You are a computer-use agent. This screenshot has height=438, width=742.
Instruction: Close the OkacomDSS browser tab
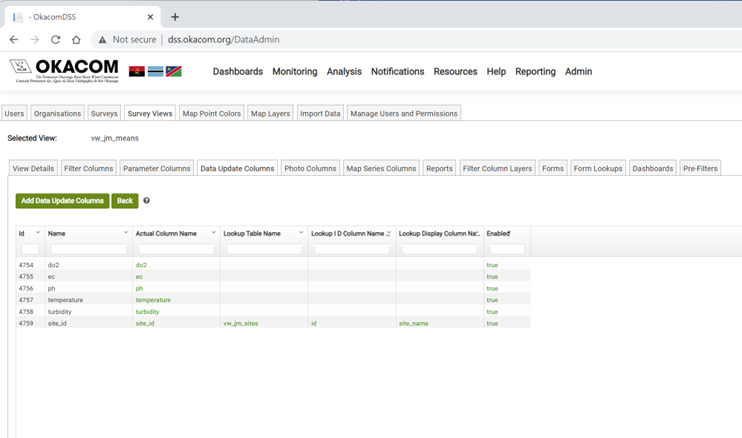point(150,17)
